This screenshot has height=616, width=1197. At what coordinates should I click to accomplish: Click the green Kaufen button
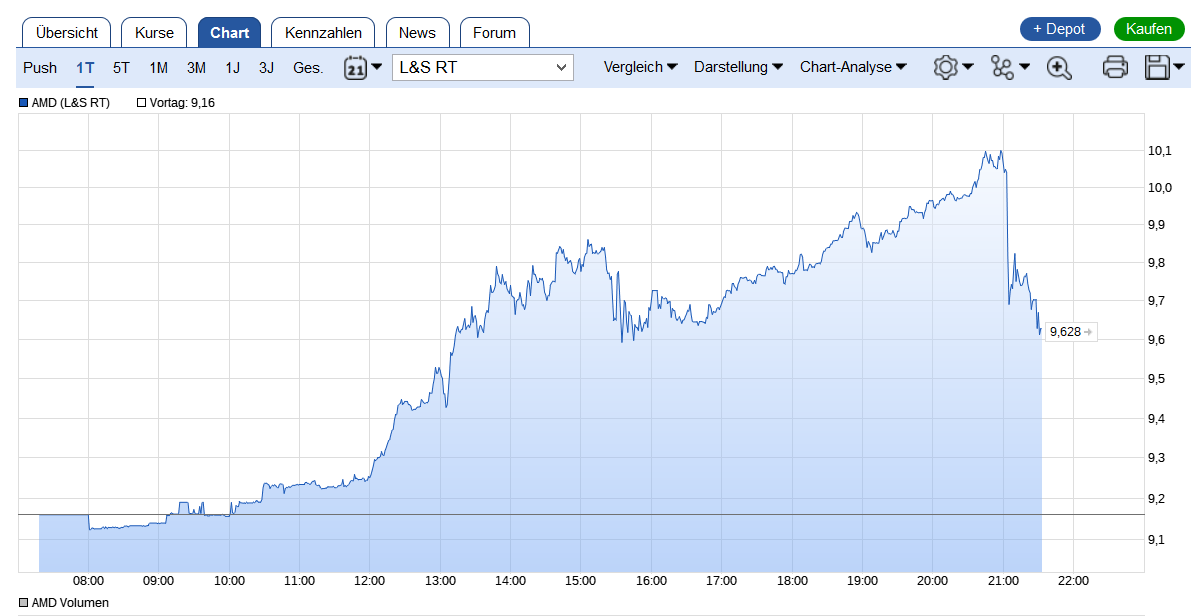pos(1149,29)
